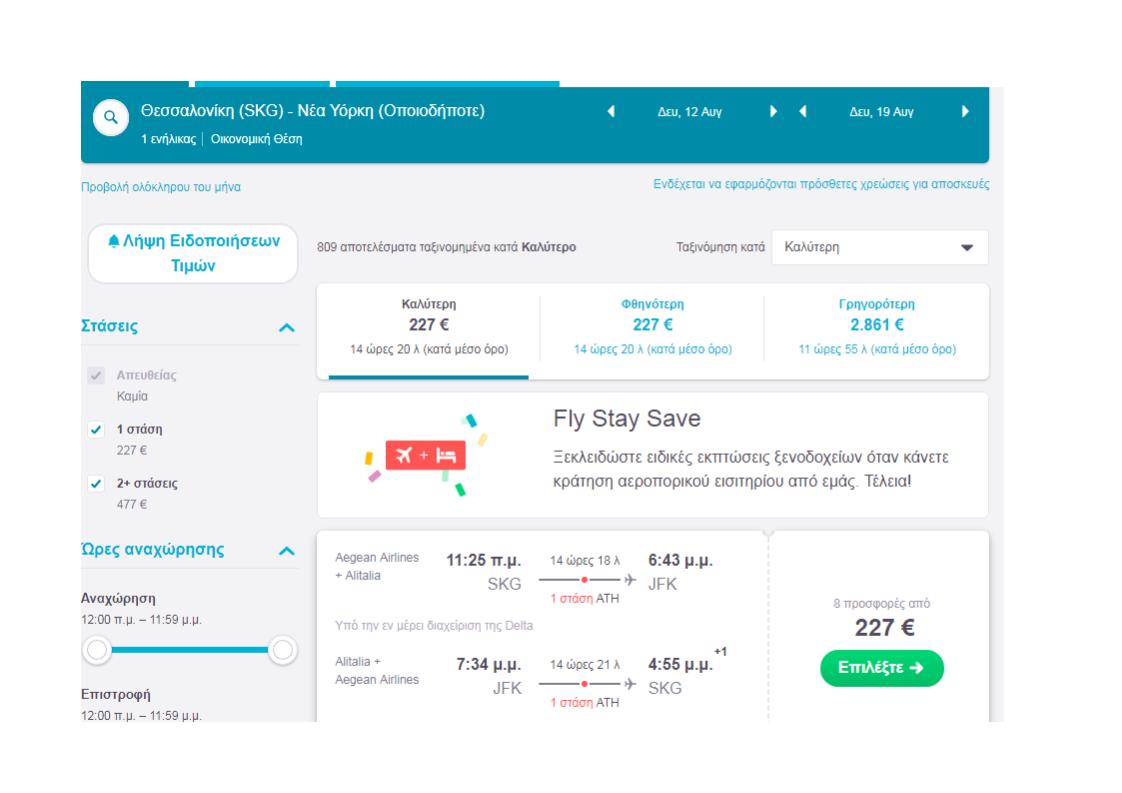Viewport: 1122px width, 793px height.
Task: Click the search magnifier icon
Action: pyautogui.click(x=111, y=118)
